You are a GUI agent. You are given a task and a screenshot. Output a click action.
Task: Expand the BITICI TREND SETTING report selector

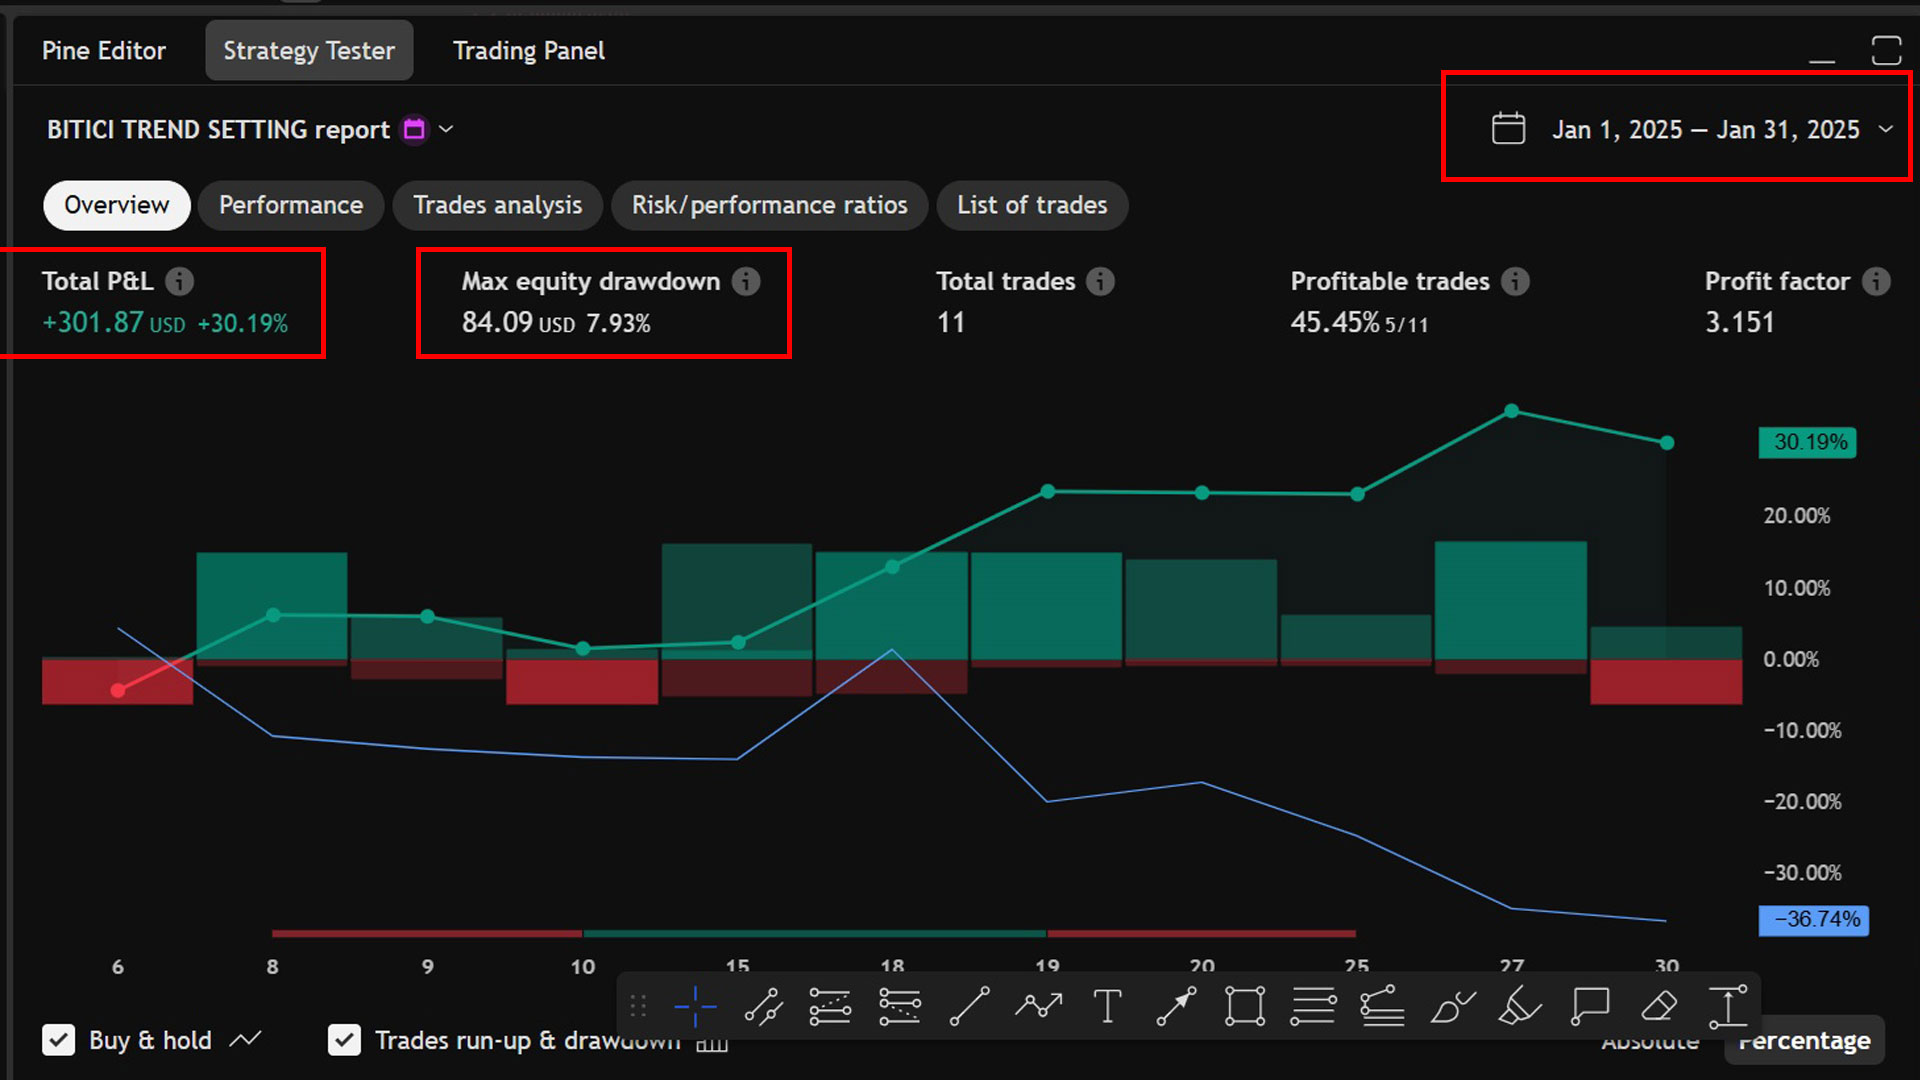pos(446,129)
